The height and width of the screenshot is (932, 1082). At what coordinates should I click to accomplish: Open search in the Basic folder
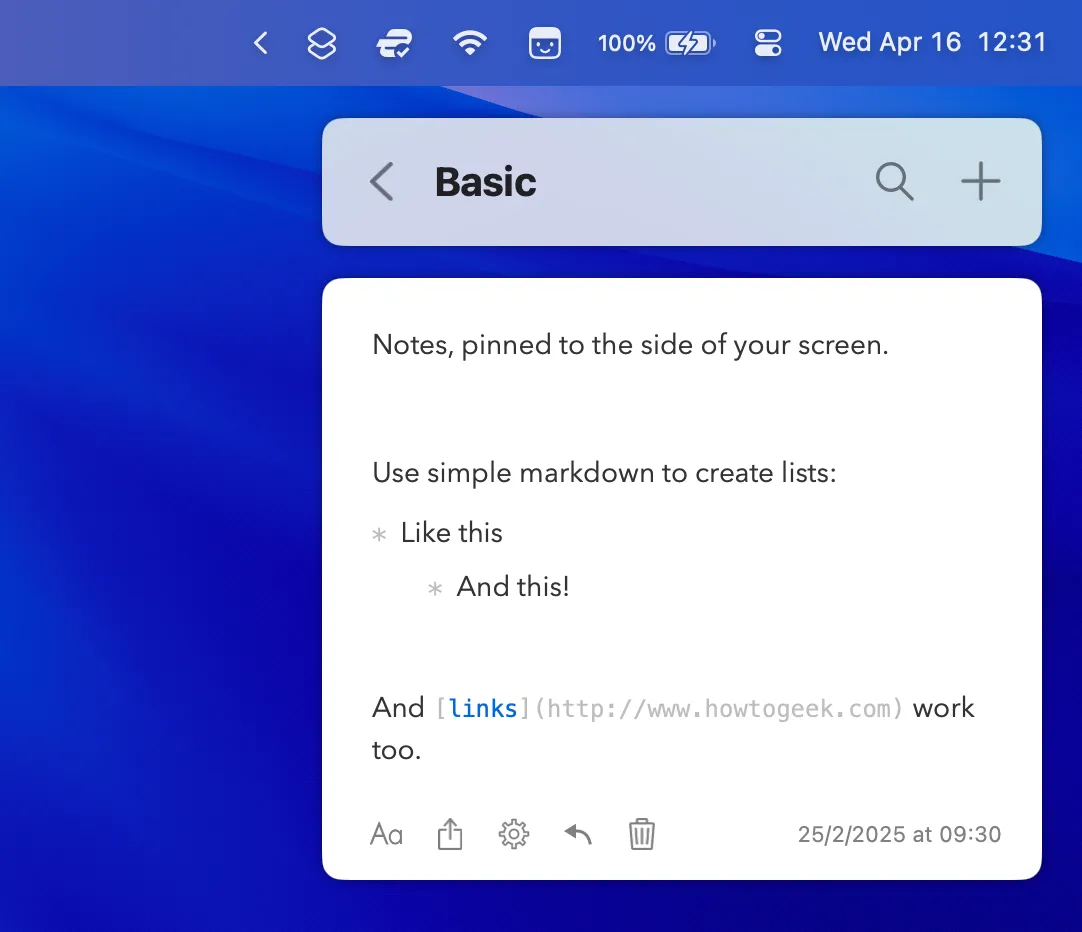coord(894,182)
